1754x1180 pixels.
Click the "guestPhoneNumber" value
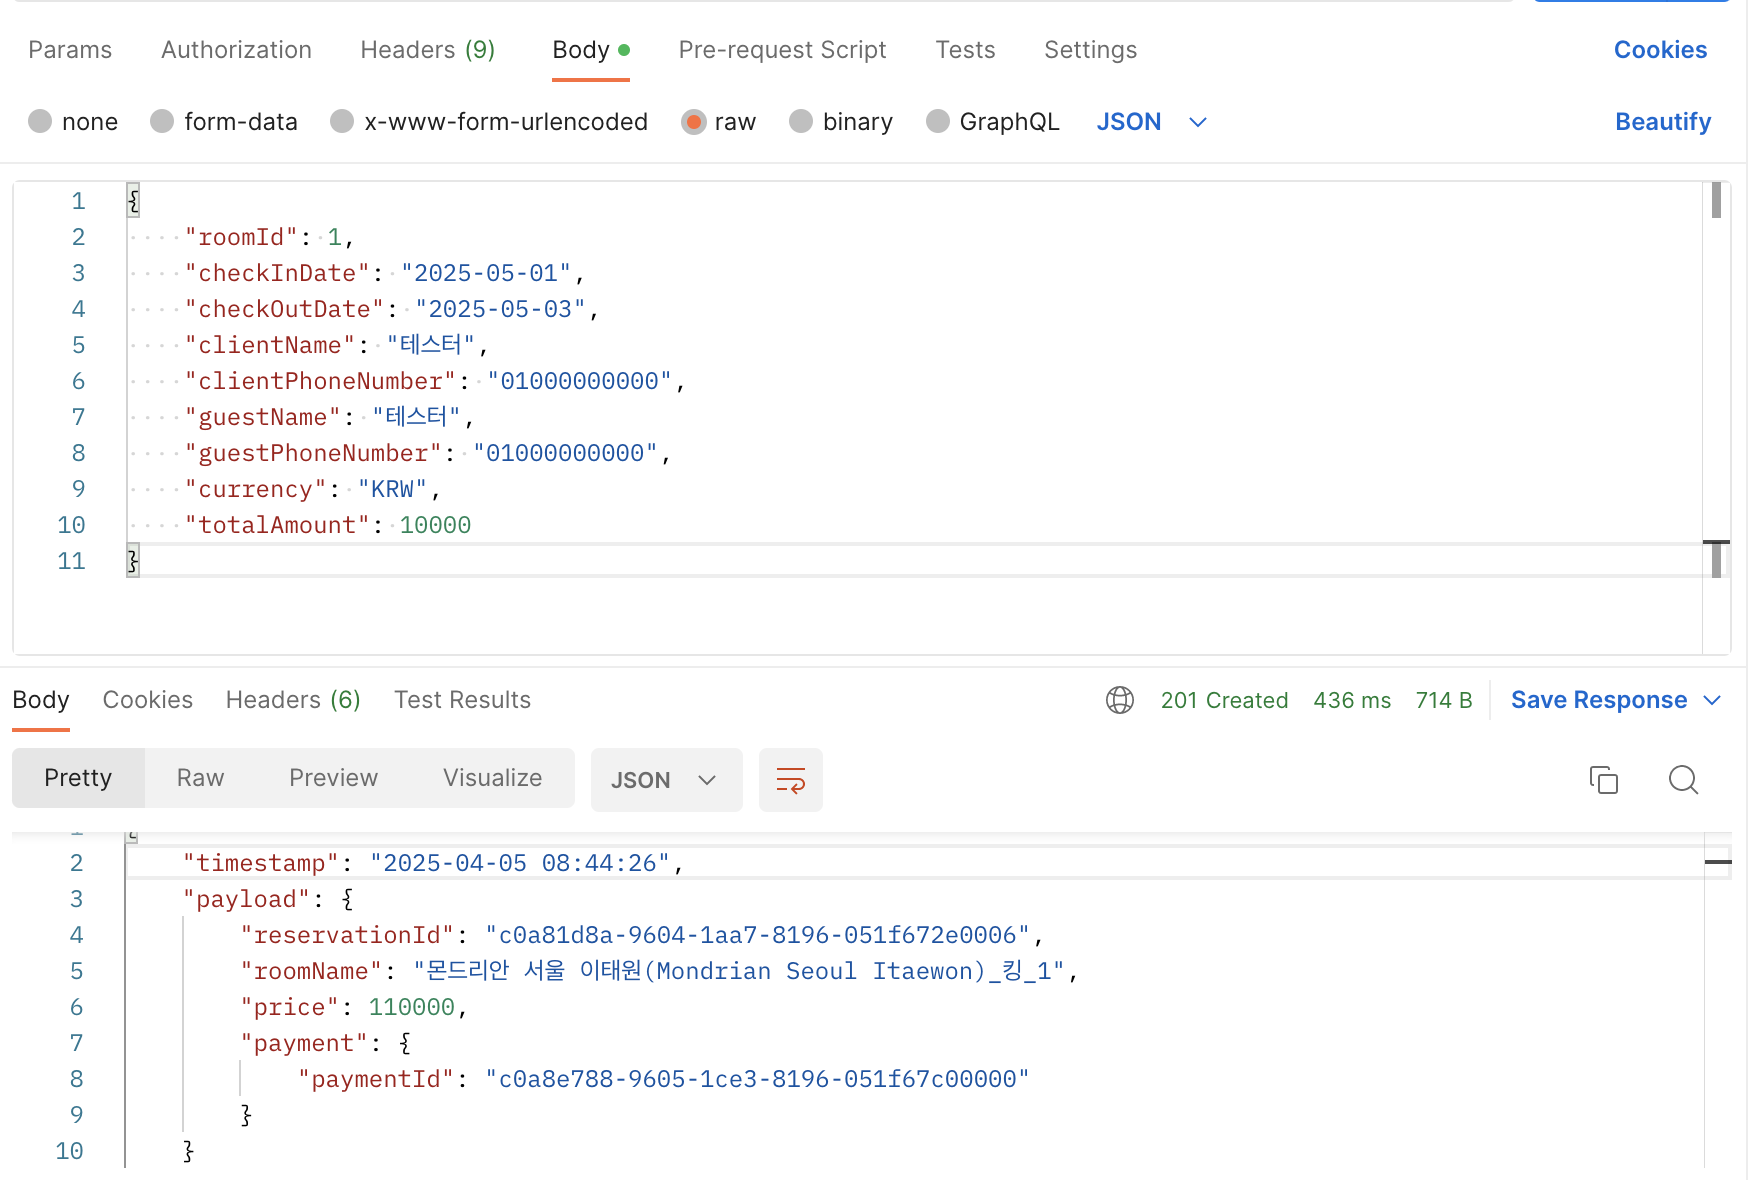point(566,453)
